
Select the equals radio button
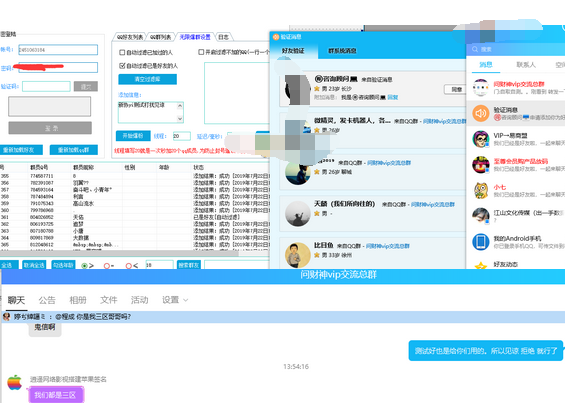coord(107,266)
